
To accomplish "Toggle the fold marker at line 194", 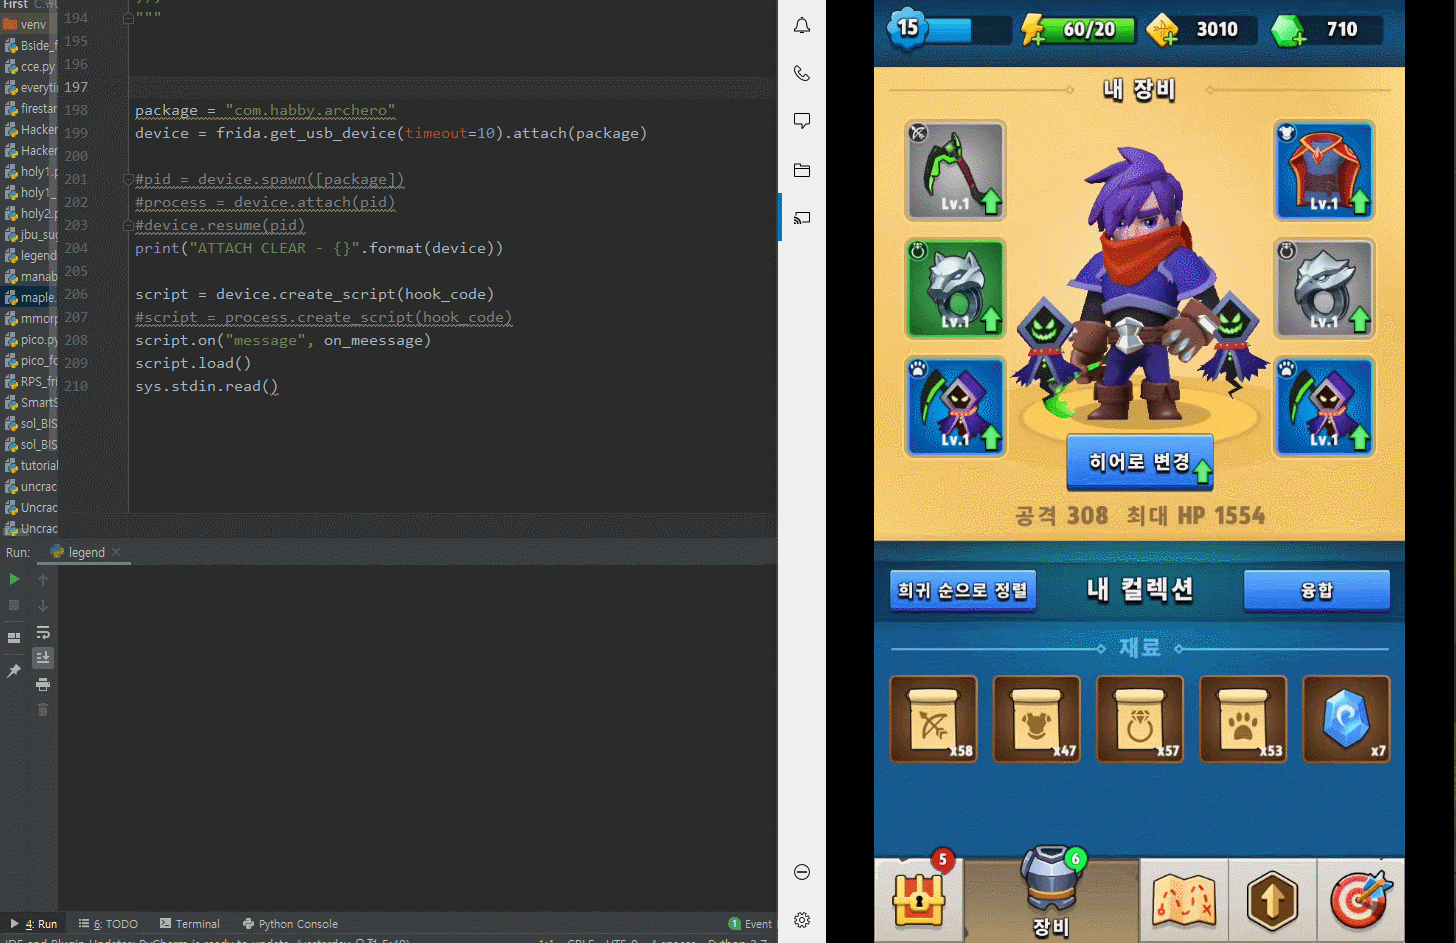I will click(x=128, y=18).
